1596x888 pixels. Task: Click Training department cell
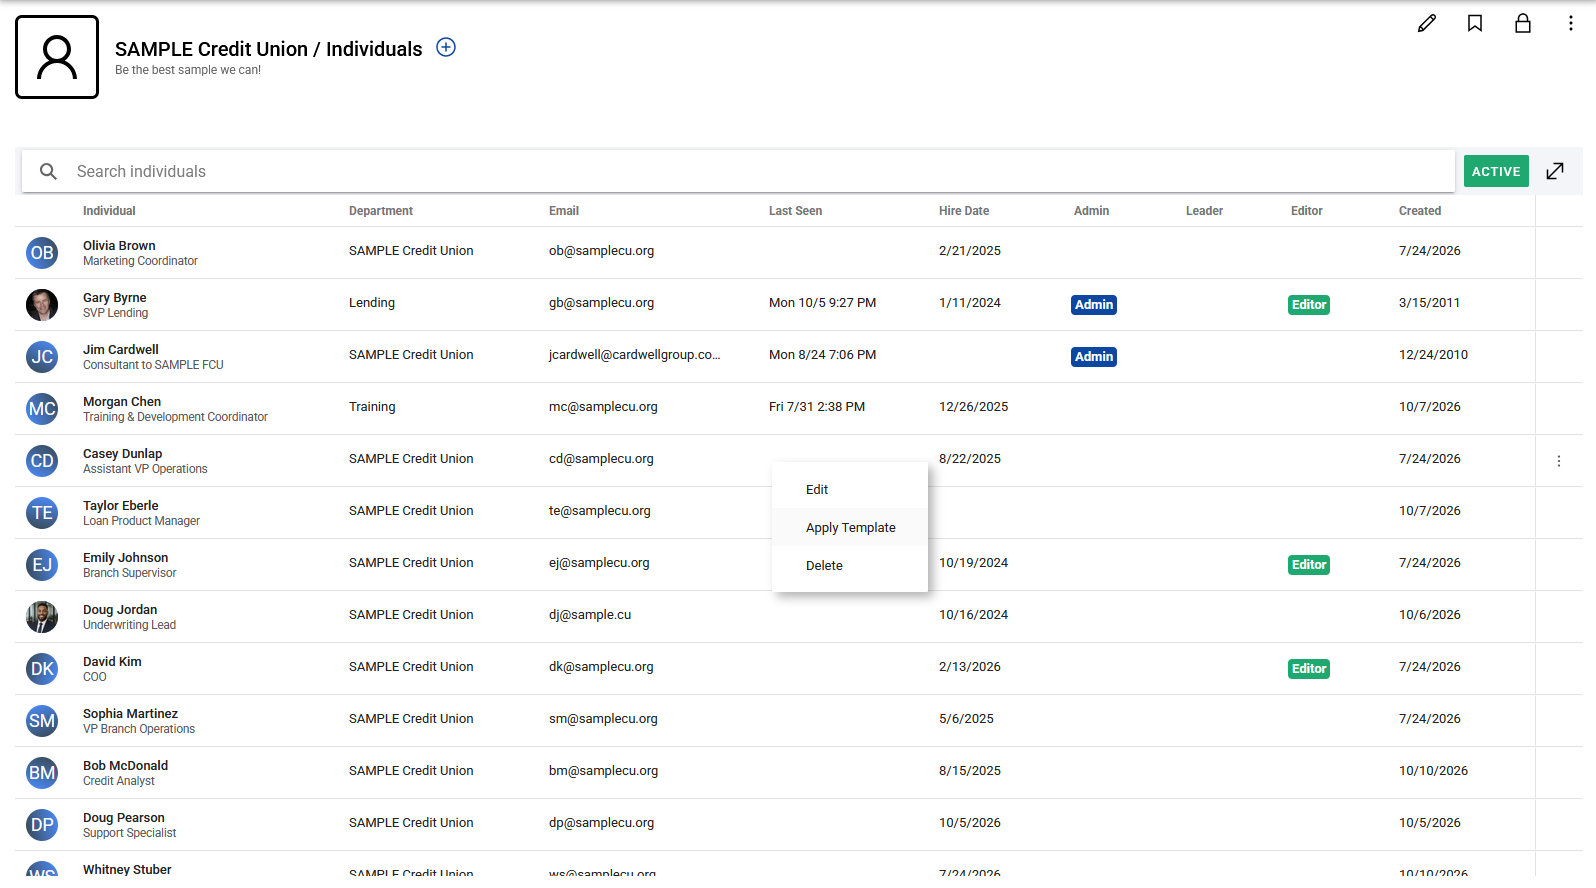pyautogui.click(x=372, y=407)
